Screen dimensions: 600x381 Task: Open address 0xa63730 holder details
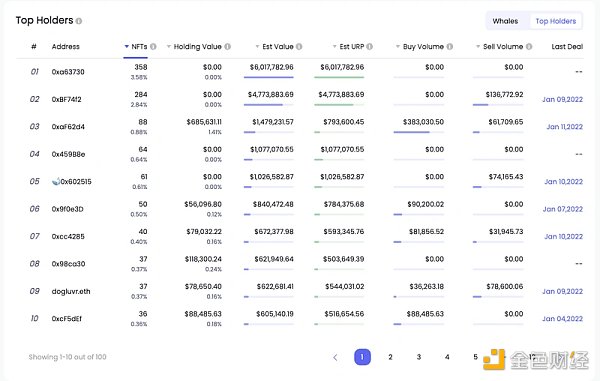pyautogui.click(x=68, y=72)
